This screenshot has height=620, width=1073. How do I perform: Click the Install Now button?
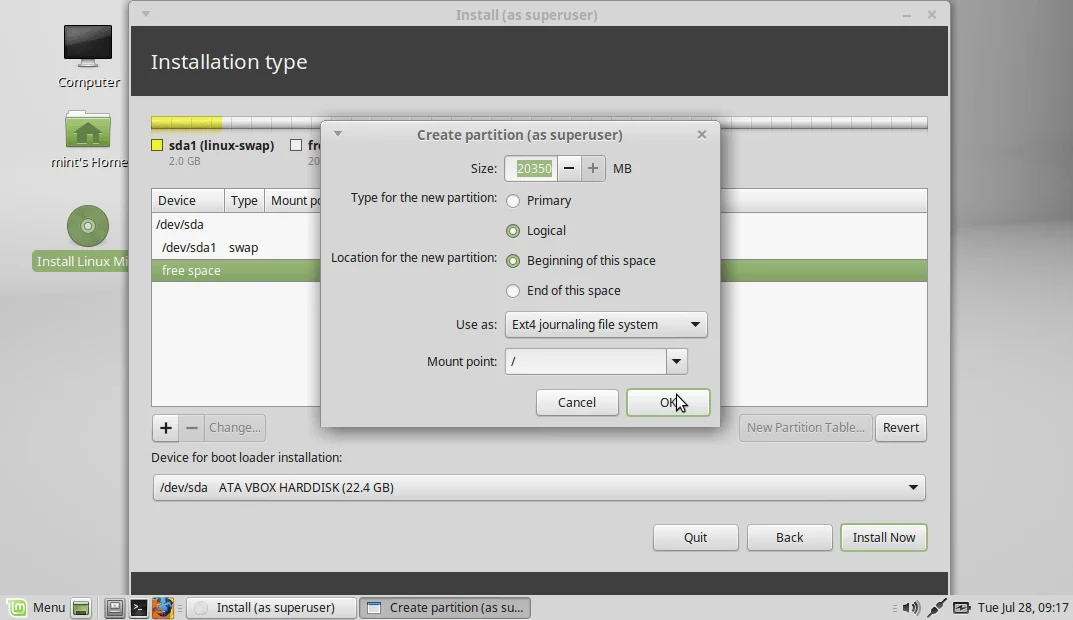click(x=883, y=537)
